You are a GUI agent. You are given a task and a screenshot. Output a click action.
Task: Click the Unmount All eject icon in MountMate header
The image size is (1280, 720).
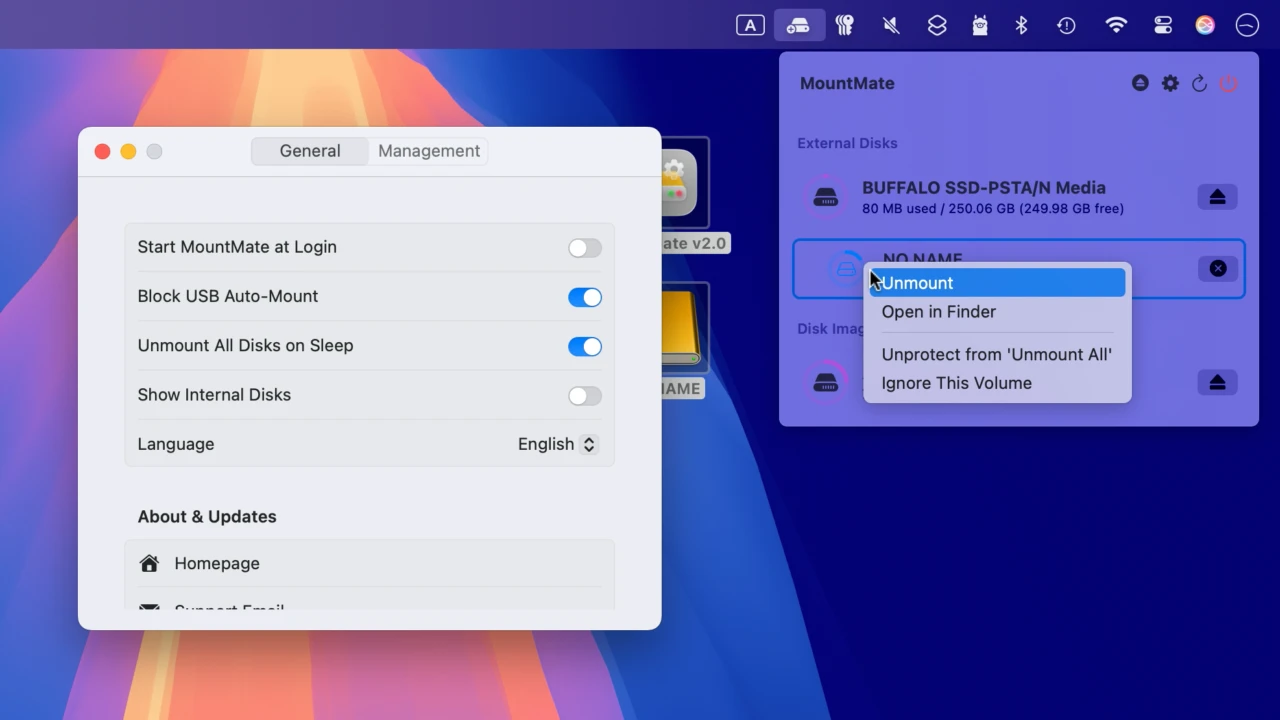click(1140, 83)
